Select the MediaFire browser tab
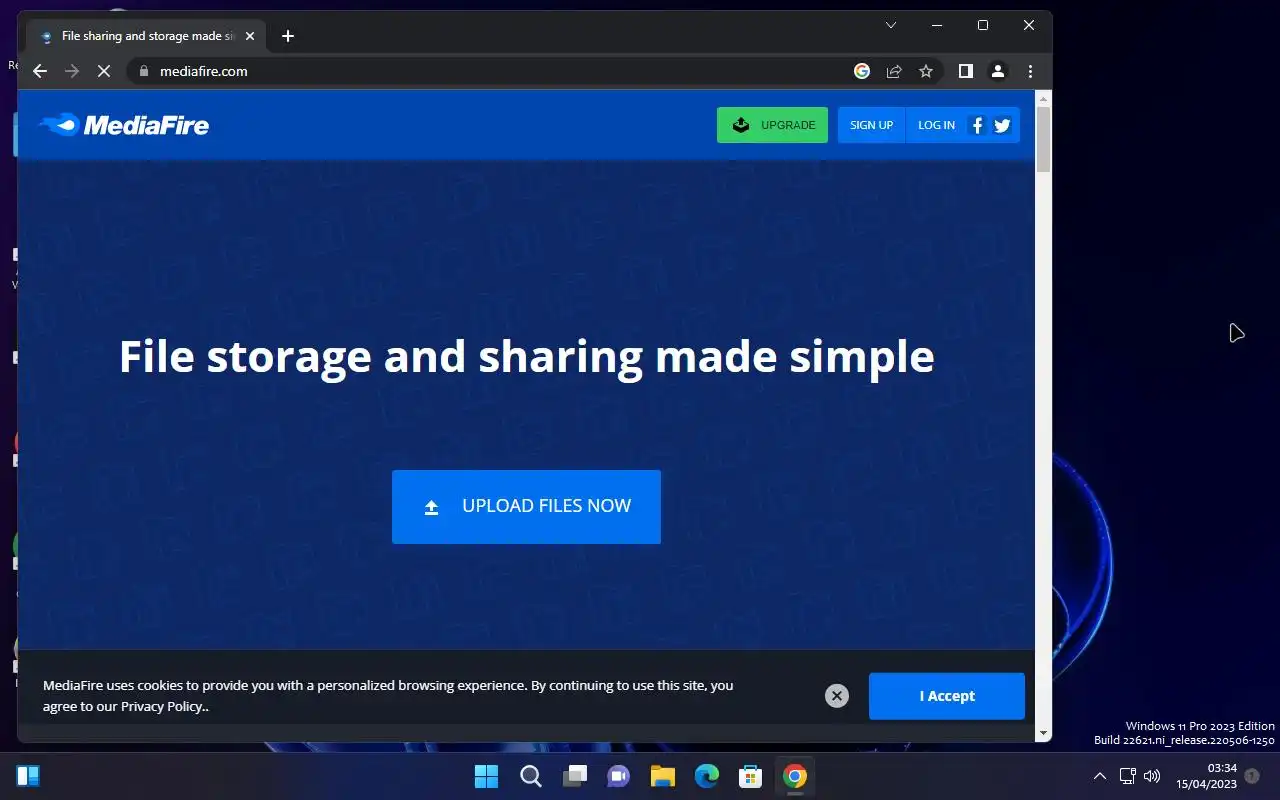Image resolution: width=1280 pixels, height=800 pixels. pos(146,36)
